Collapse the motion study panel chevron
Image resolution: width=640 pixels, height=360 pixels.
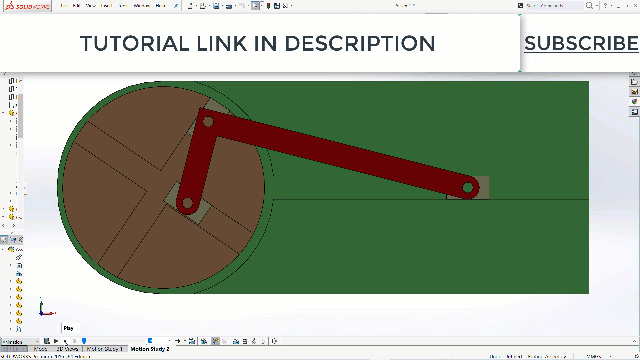[x=634, y=341]
